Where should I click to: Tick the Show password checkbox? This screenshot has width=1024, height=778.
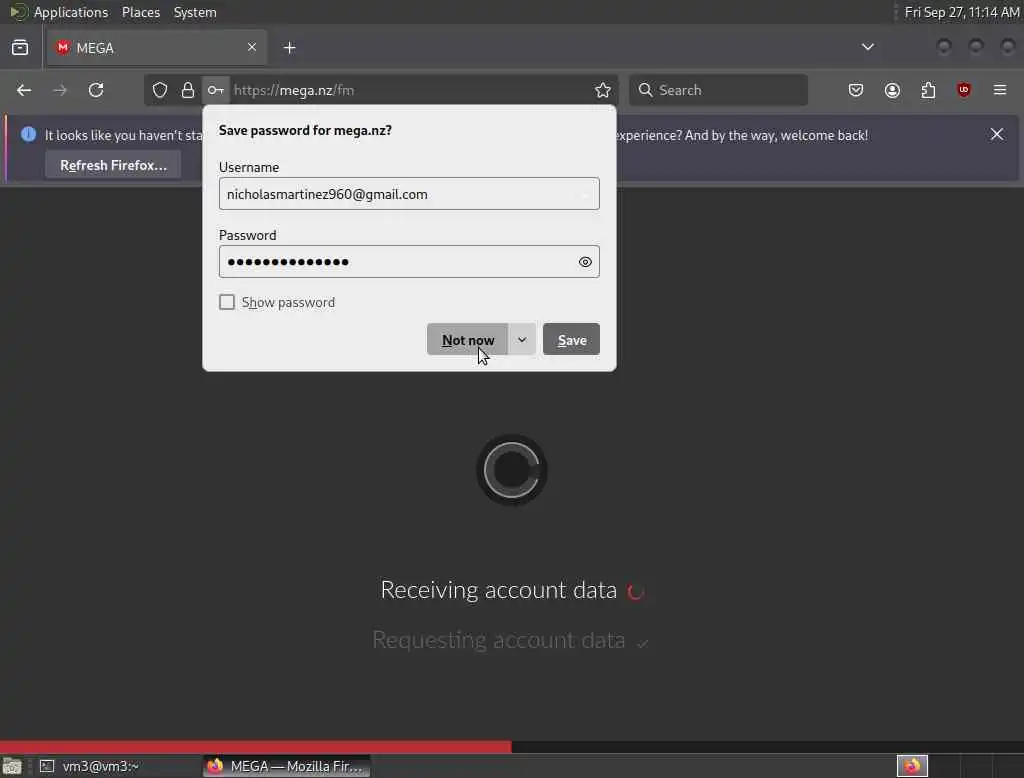point(227,302)
